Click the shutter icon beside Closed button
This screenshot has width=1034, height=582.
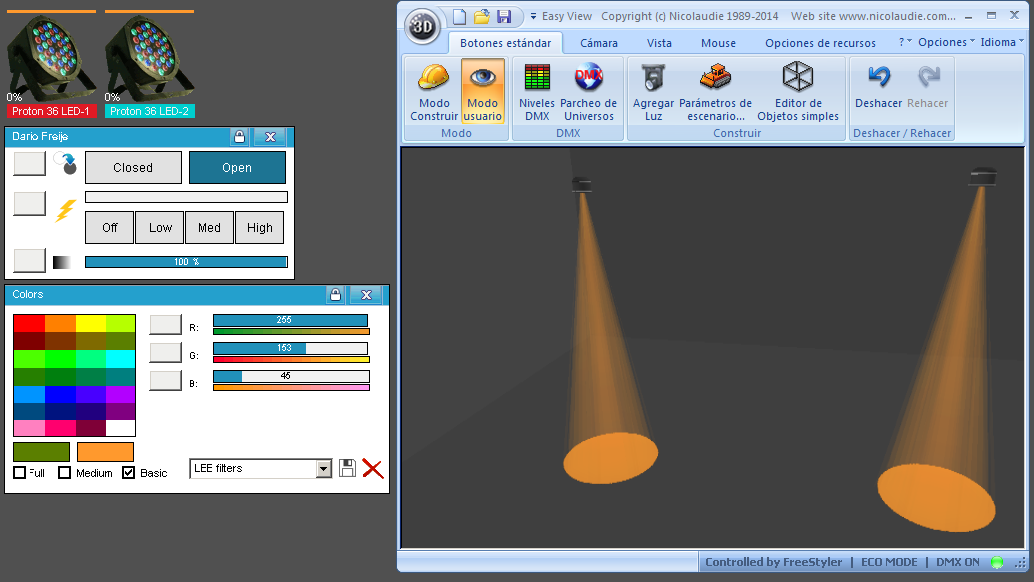tap(65, 163)
